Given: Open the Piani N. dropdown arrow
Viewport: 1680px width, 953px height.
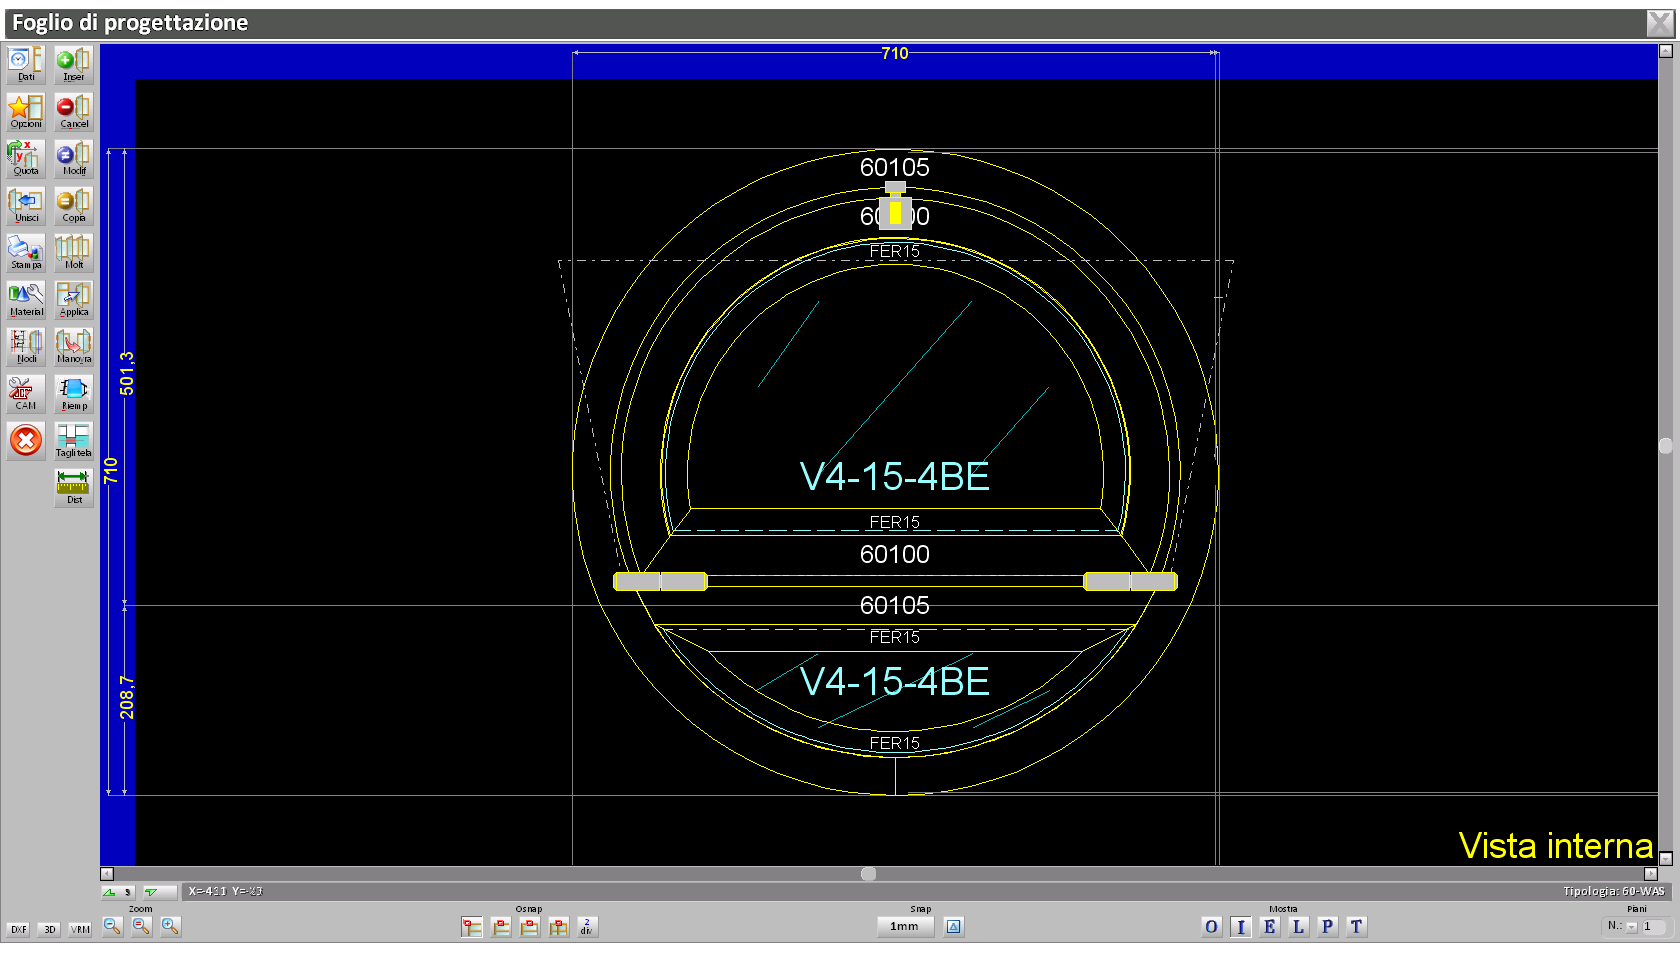Looking at the screenshot, I should (x=1632, y=927).
